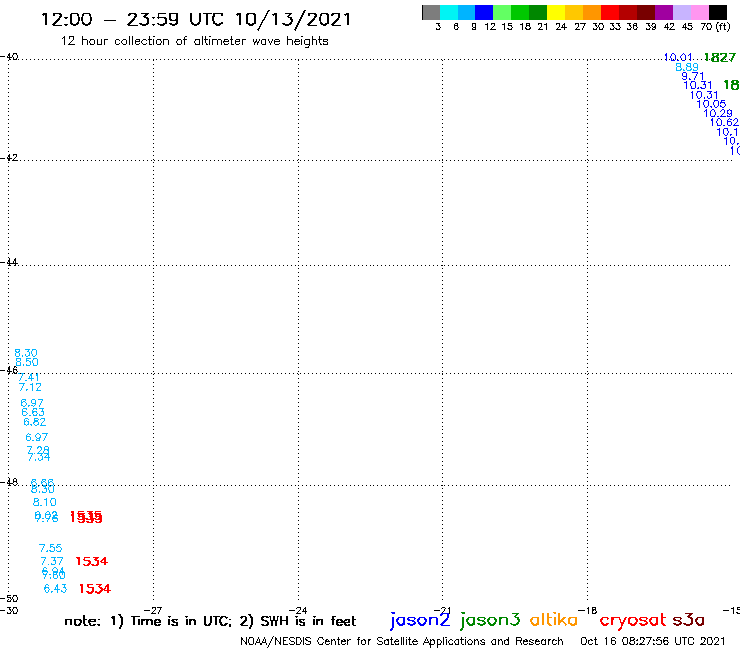
Task: Click the wave height value "8.89"
Action: 687,68
